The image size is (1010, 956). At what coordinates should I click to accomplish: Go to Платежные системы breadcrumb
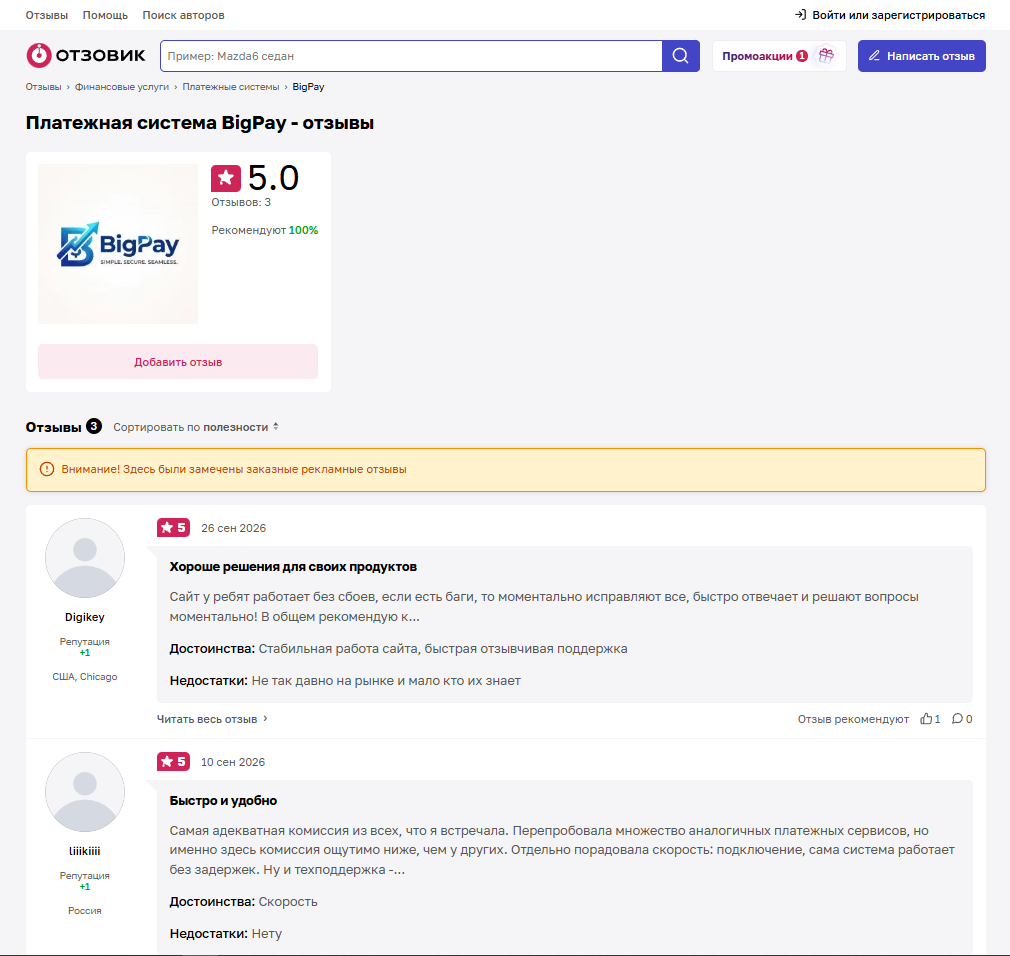[x=231, y=86]
